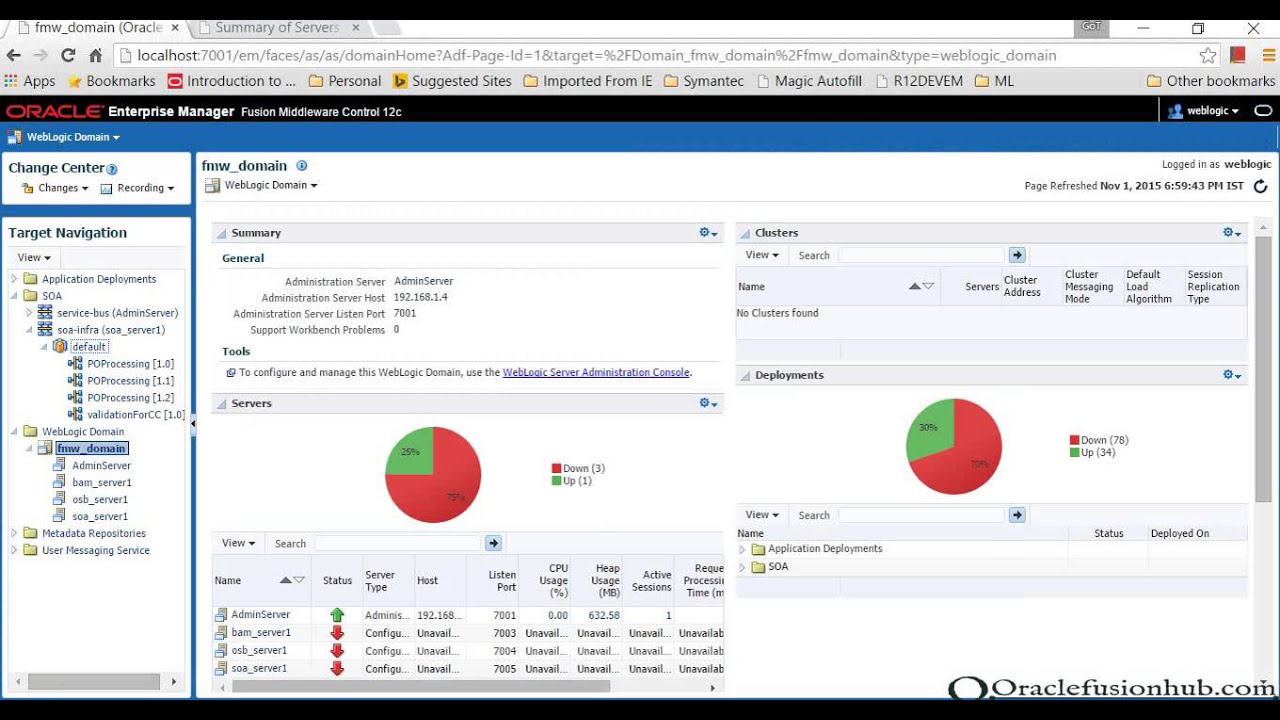Run the Servers search arrow button

493,543
